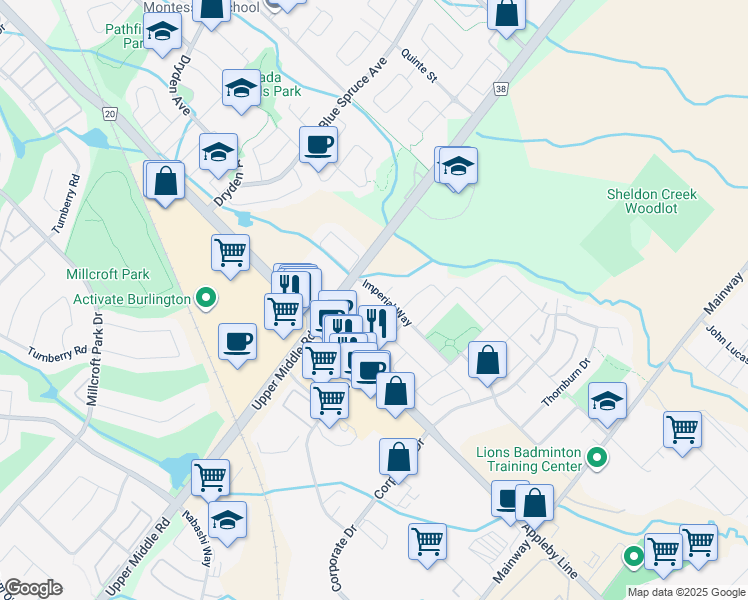Viewport: 748px width, 600px height.
Task: Open the school marker at Pathfinder Park
Action: [x=161, y=33]
